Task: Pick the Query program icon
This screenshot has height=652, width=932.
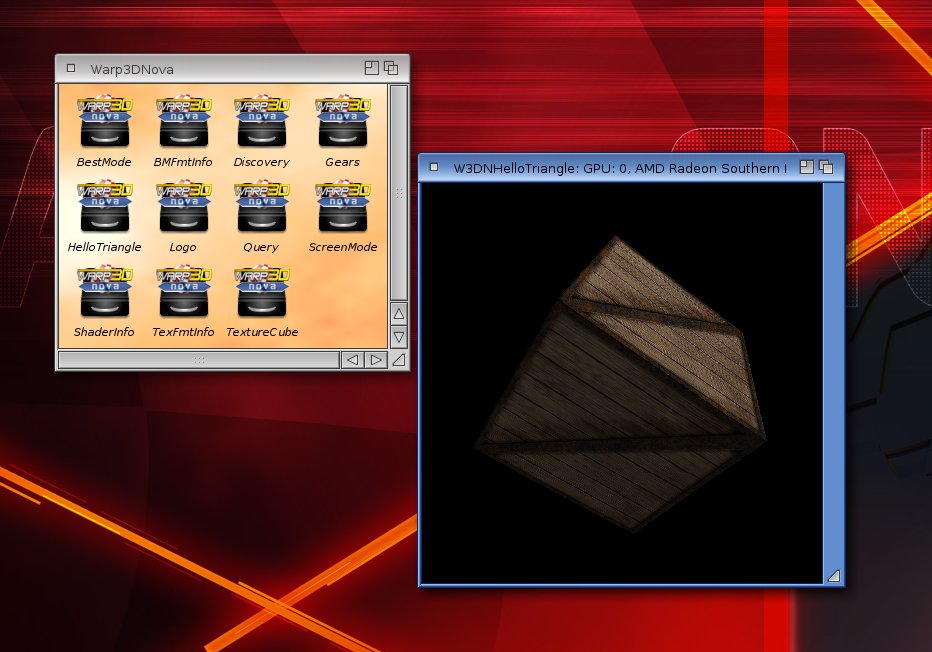Action: pyautogui.click(x=262, y=206)
